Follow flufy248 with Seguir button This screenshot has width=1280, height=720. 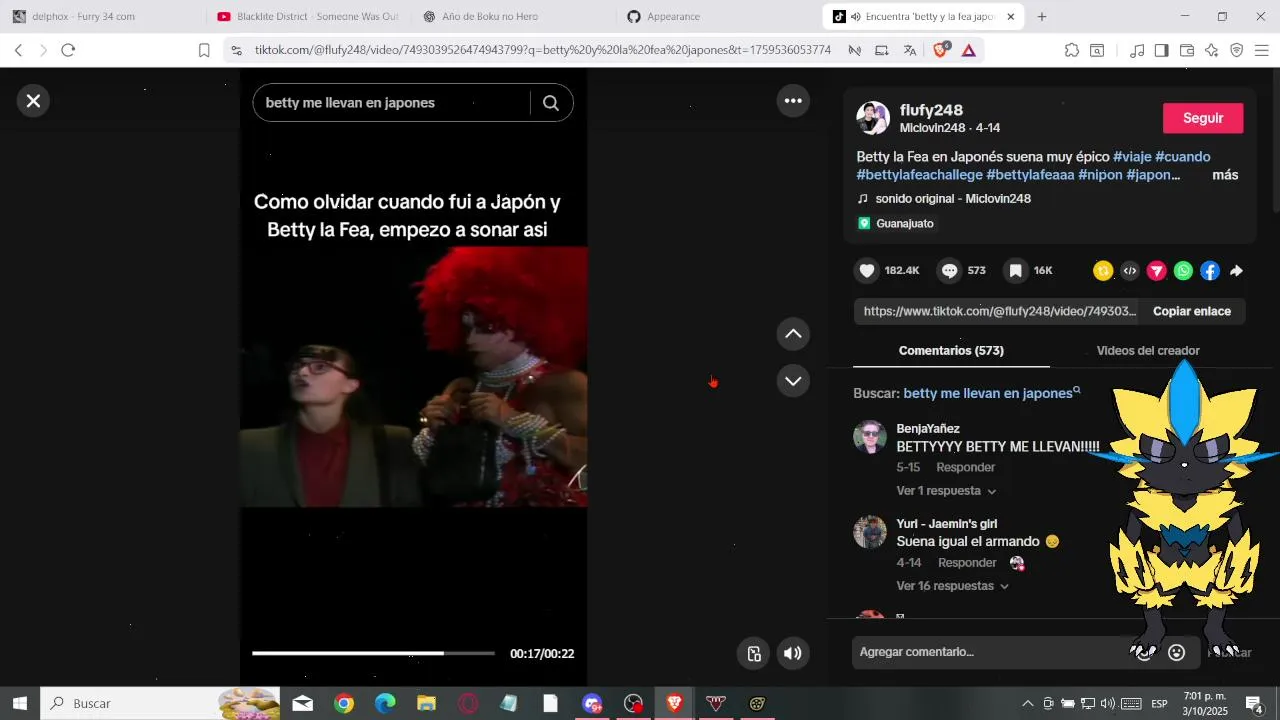(1203, 118)
